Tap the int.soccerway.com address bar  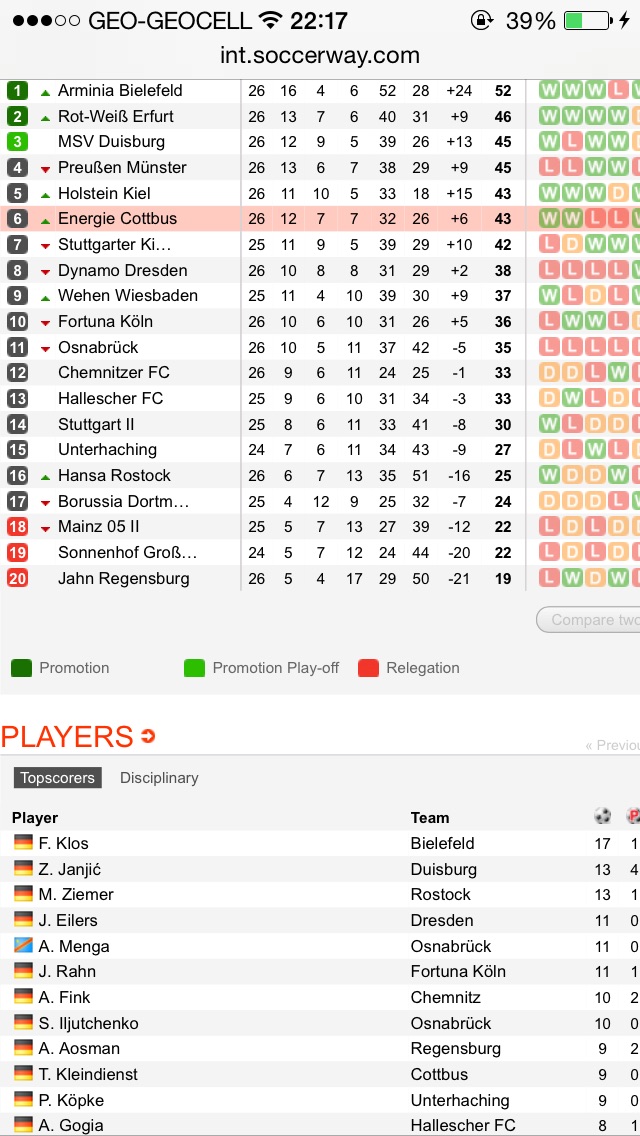click(x=320, y=56)
